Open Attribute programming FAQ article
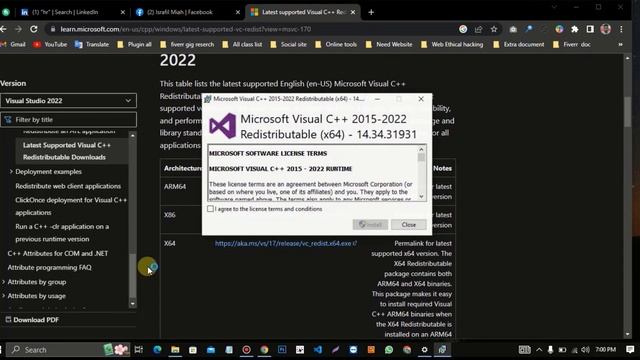 click(x=49, y=267)
